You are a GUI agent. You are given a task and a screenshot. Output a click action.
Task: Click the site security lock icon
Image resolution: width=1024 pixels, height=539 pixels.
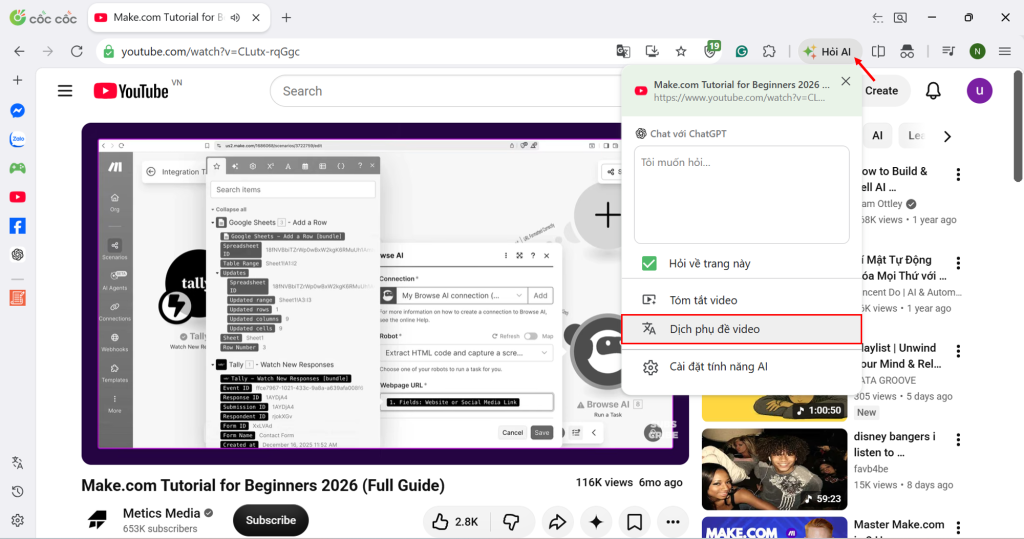coord(108,51)
